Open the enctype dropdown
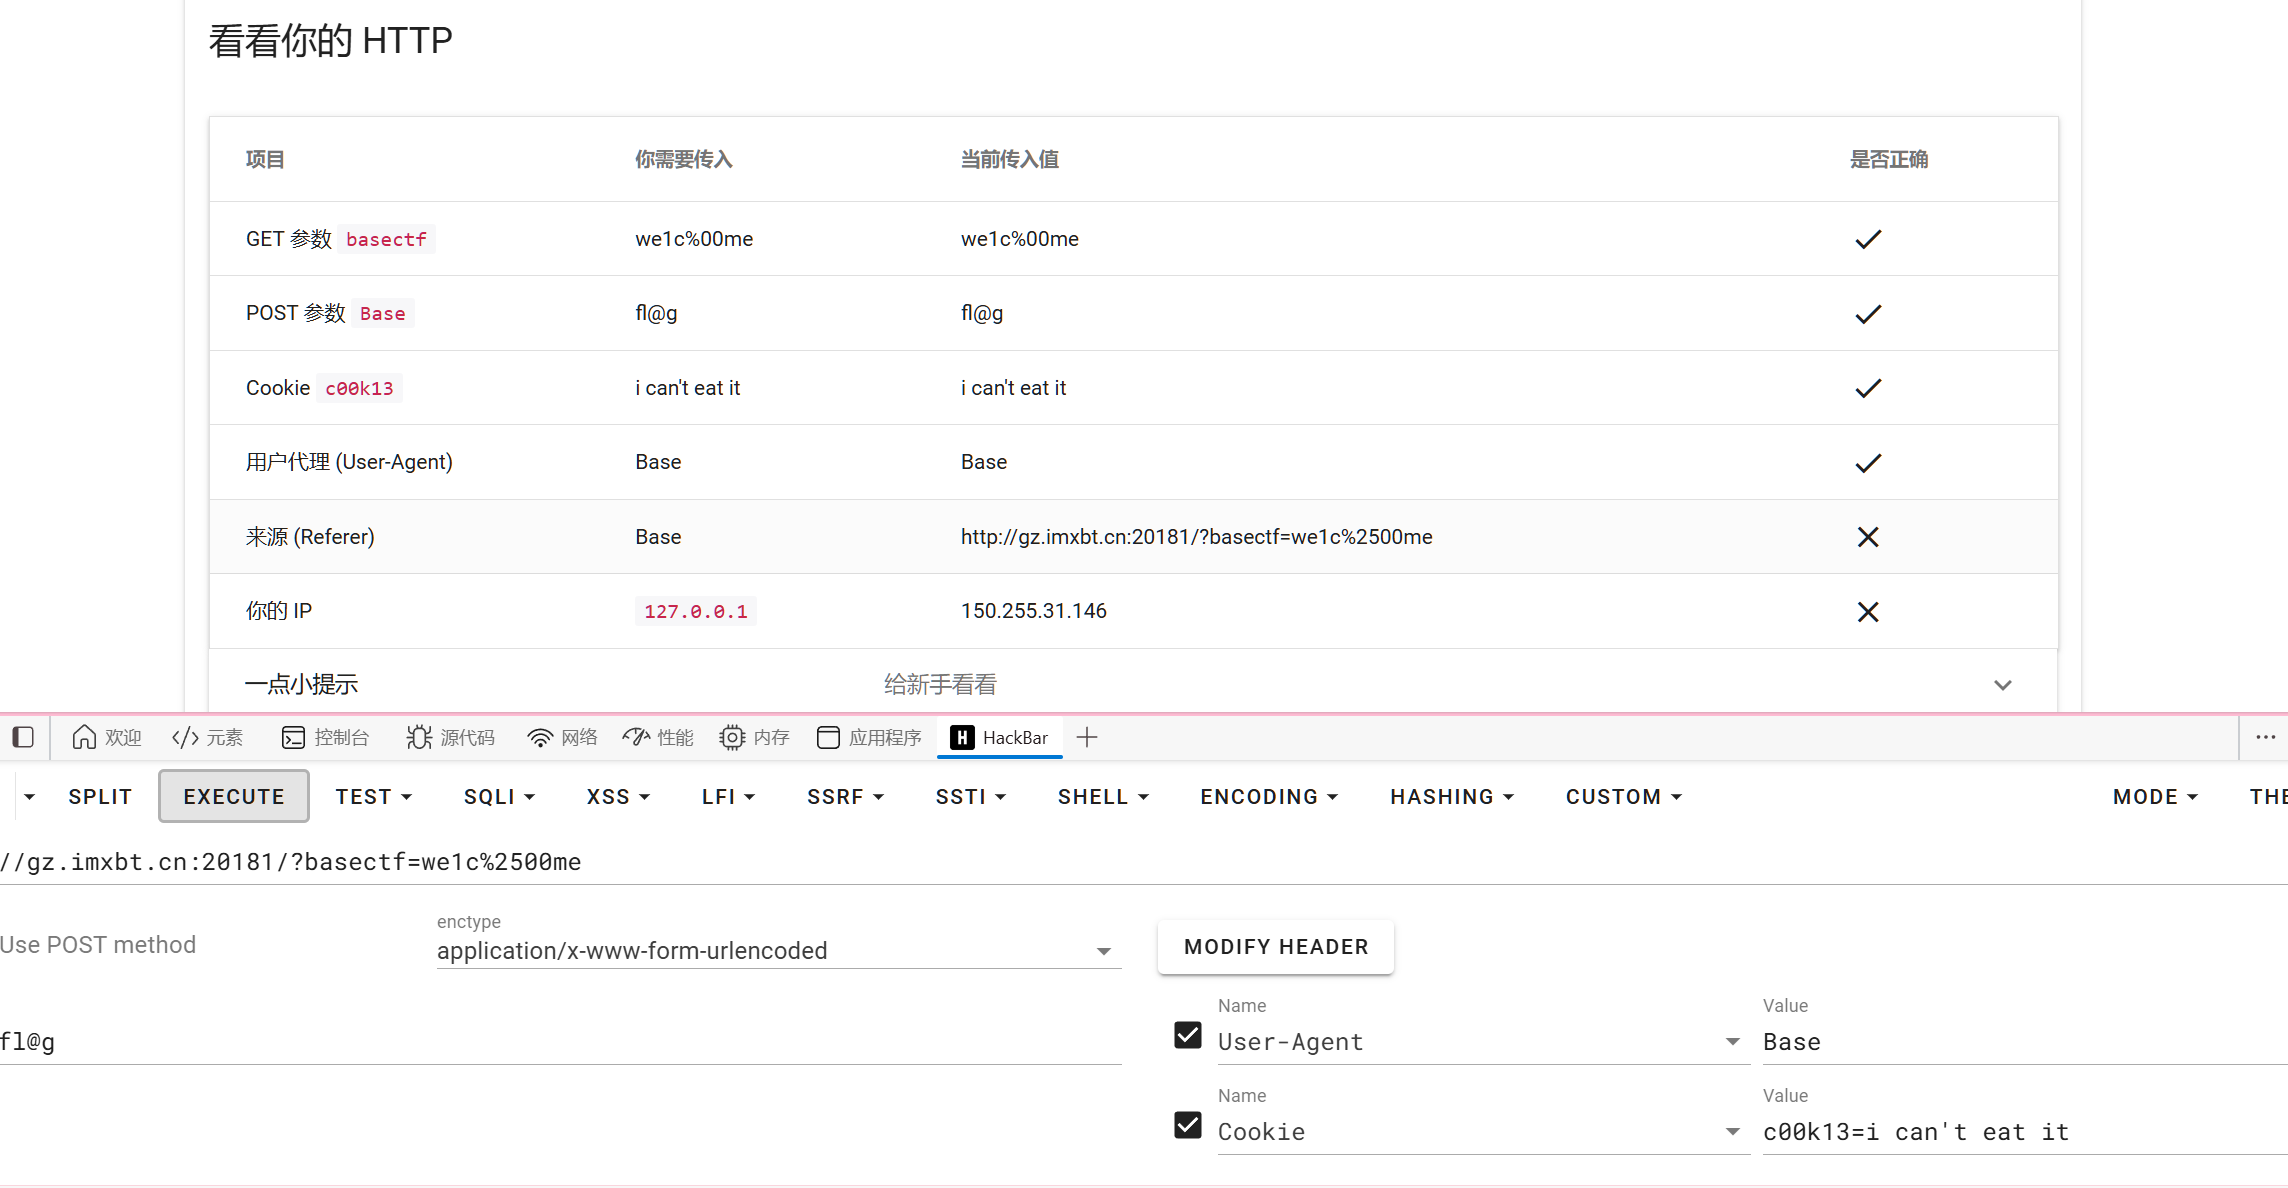 click(777, 951)
